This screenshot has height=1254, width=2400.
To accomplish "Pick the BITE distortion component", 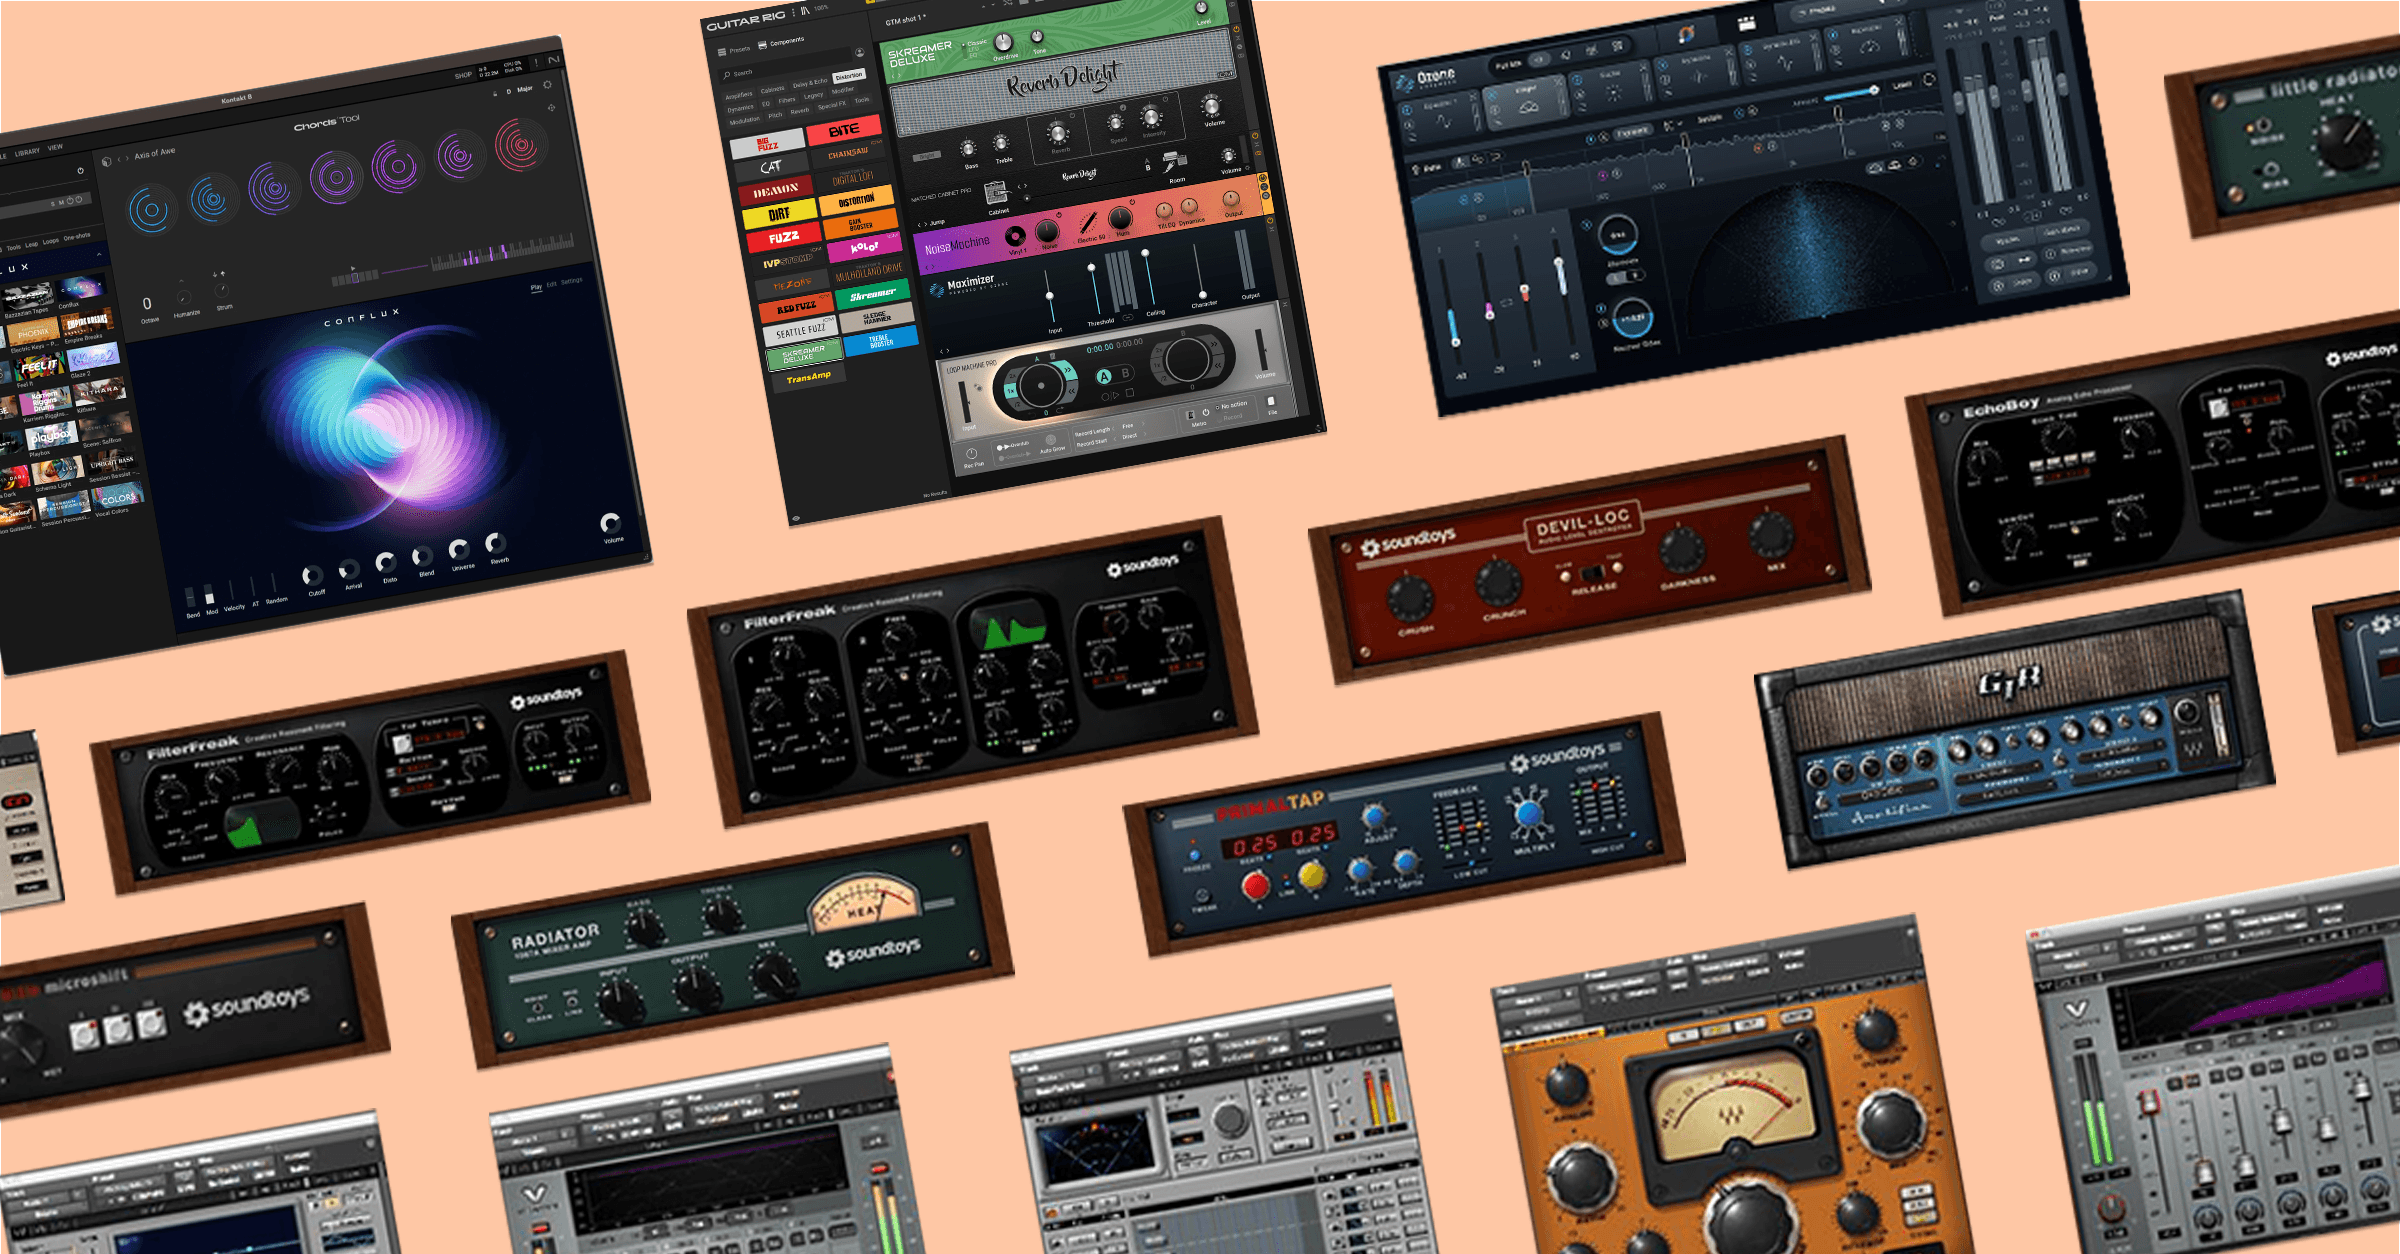I will [843, 130].
